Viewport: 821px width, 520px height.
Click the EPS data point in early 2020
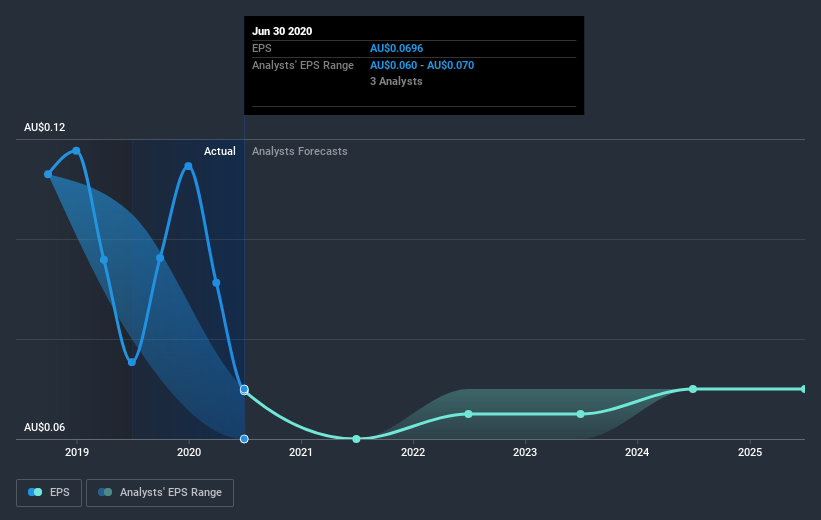tap(216, 283)
